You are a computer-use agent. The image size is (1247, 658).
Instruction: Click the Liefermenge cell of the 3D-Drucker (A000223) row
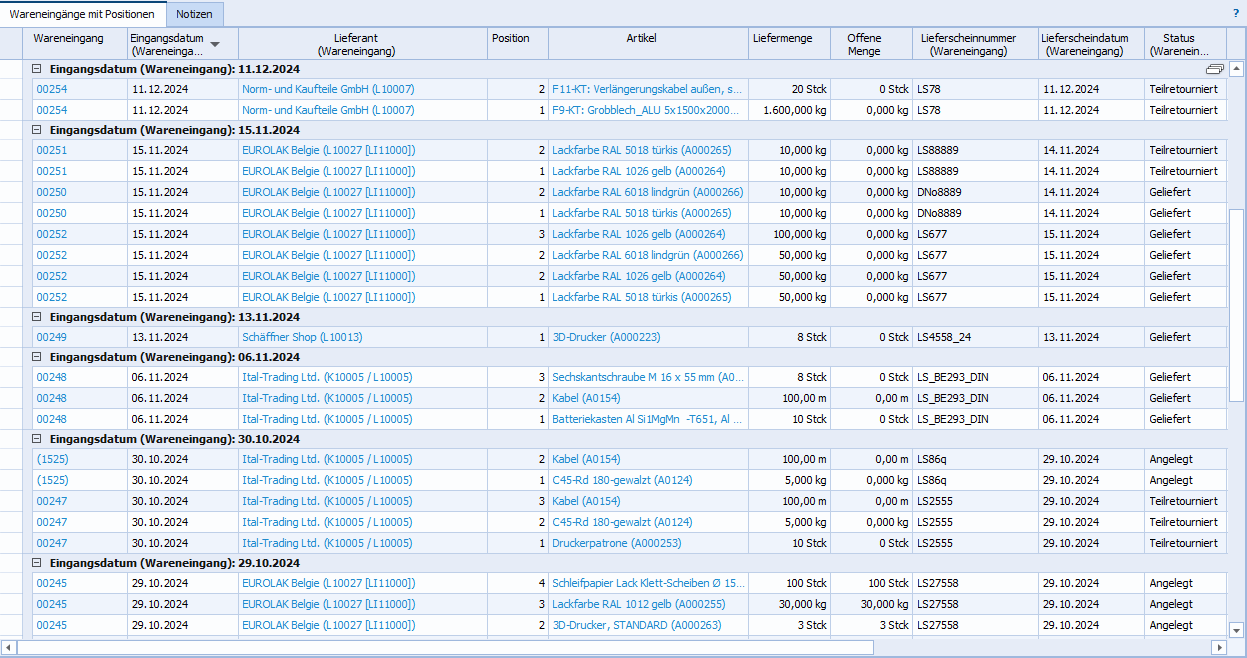(x=789, y=338)
